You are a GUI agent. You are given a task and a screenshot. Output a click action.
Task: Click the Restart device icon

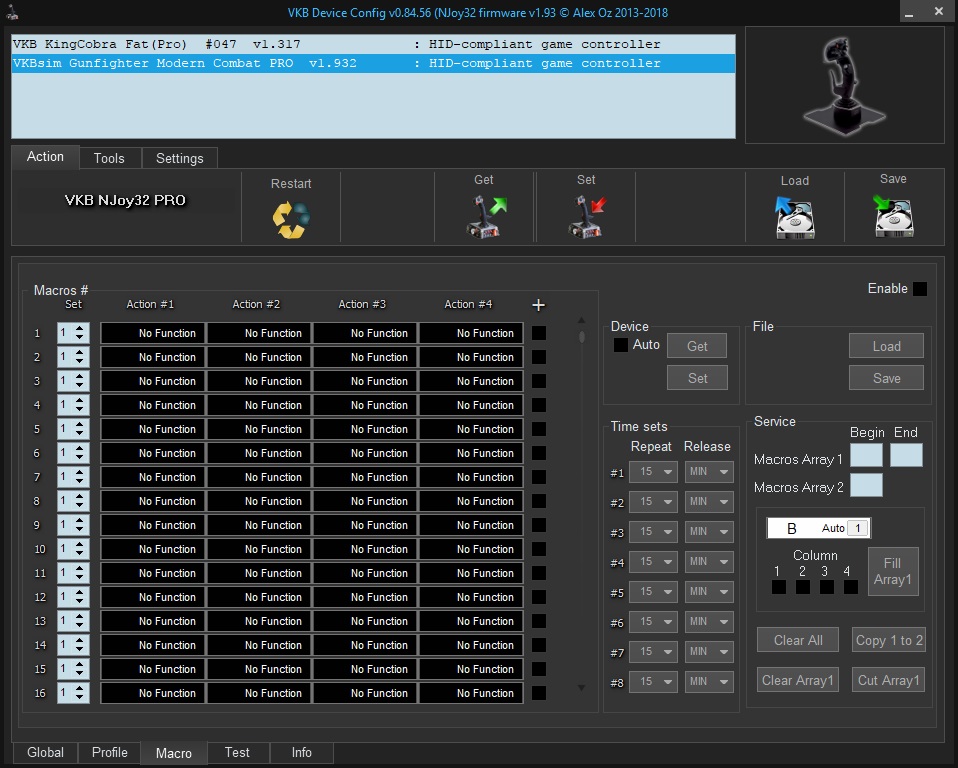(x=291, y=218)
